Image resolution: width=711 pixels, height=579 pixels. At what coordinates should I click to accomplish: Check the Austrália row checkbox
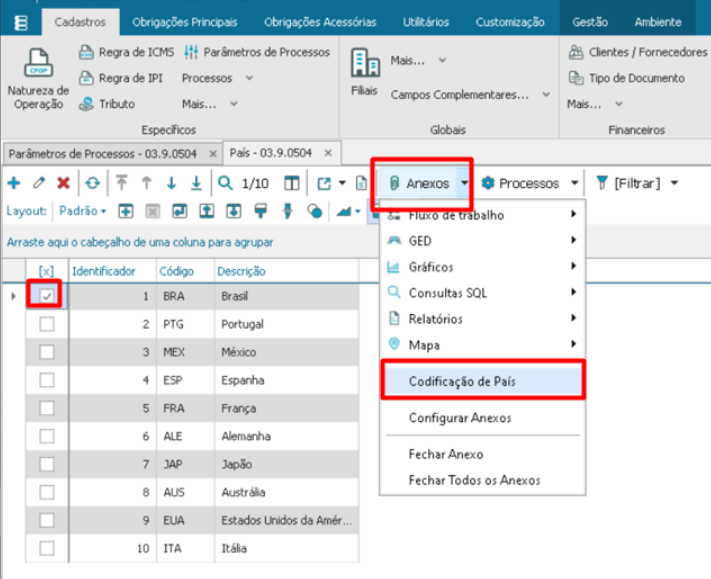47,492
